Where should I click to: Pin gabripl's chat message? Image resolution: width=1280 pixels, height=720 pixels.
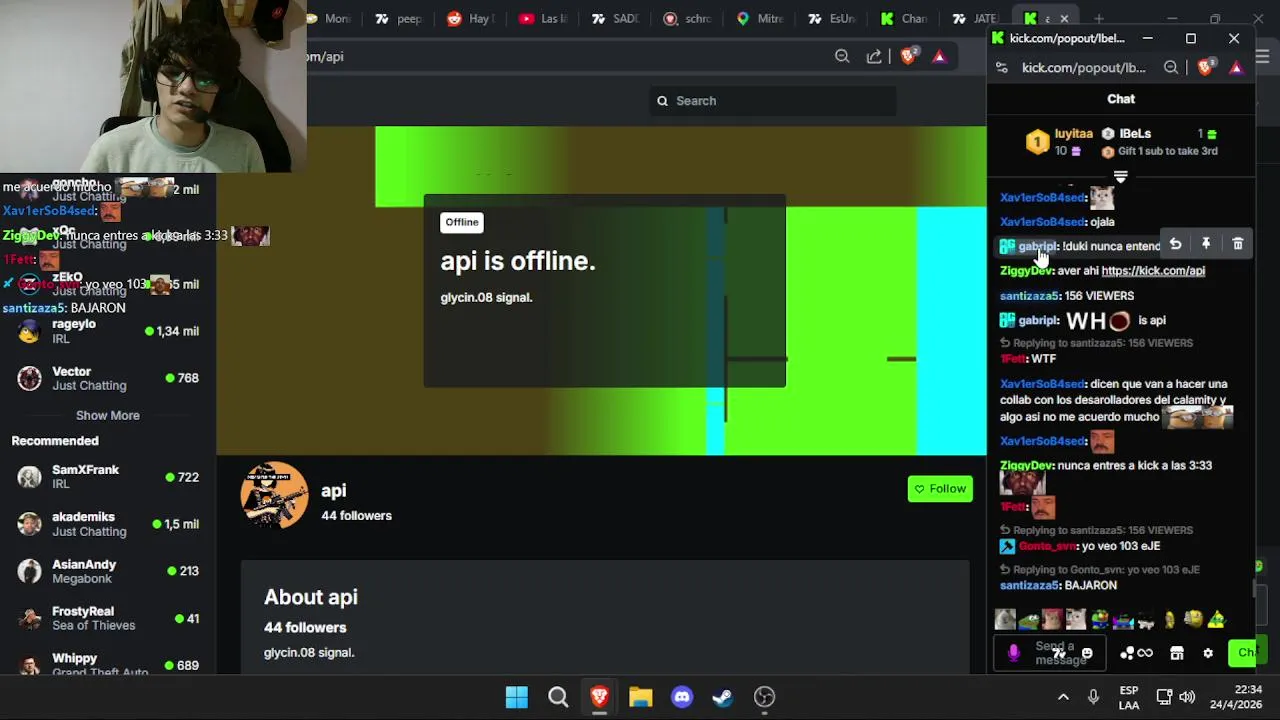coord(1206,244)
